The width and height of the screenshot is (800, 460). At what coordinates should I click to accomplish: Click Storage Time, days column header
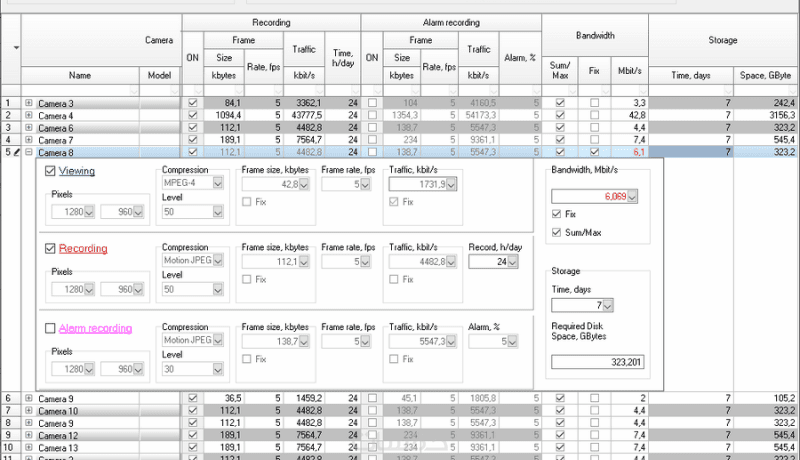(x=691, y=75)
